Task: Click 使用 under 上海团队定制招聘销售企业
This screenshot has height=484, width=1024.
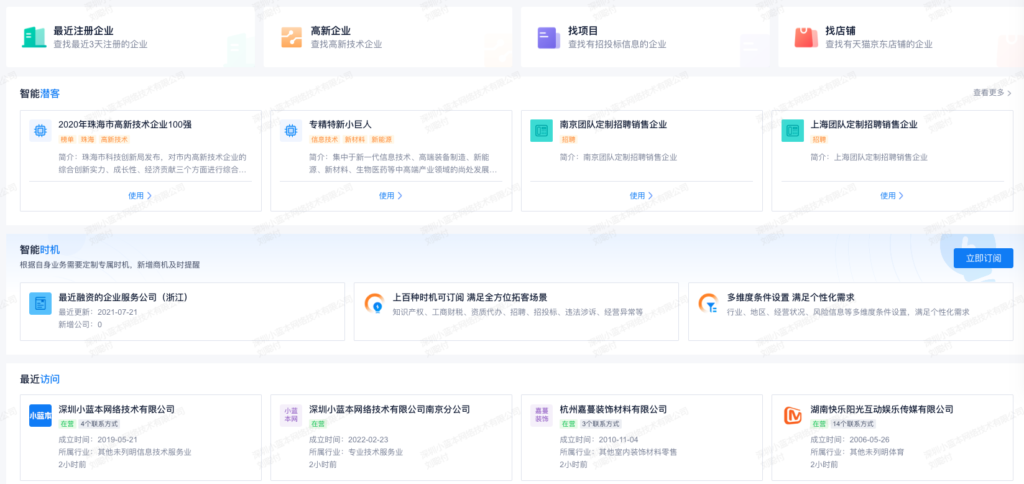Action: pos(891,196)
